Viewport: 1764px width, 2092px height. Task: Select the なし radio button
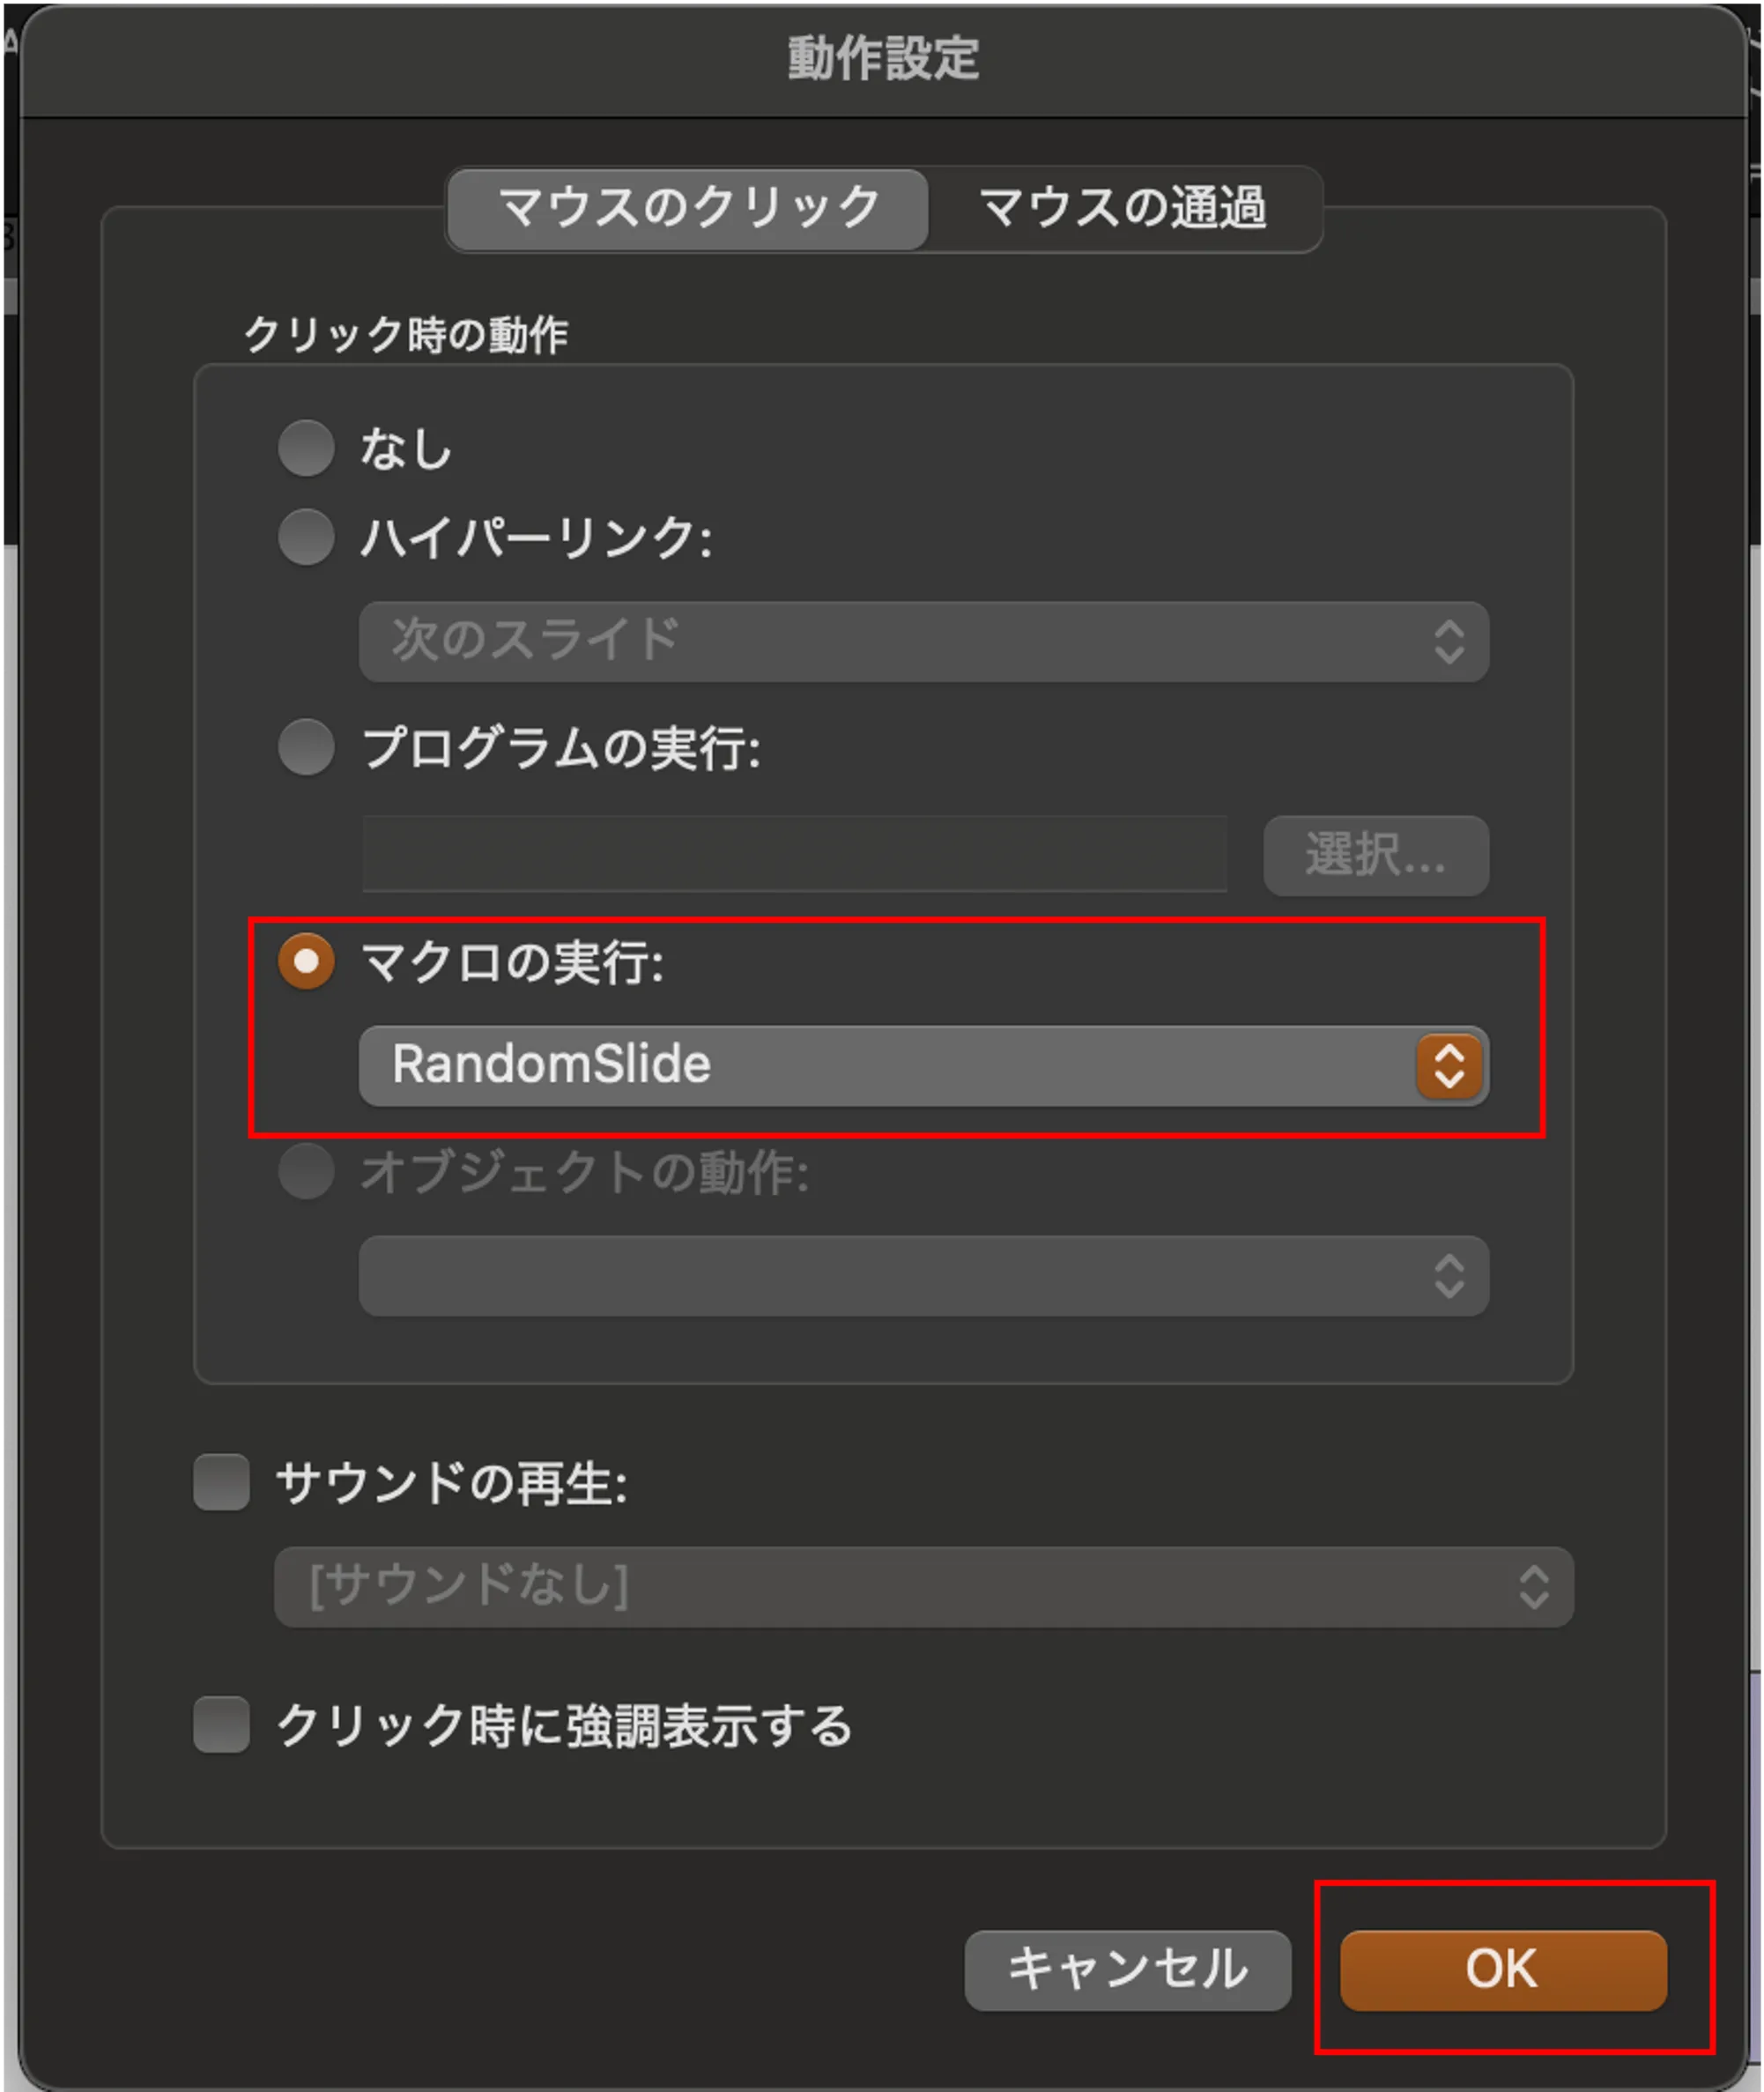point(306,447)
